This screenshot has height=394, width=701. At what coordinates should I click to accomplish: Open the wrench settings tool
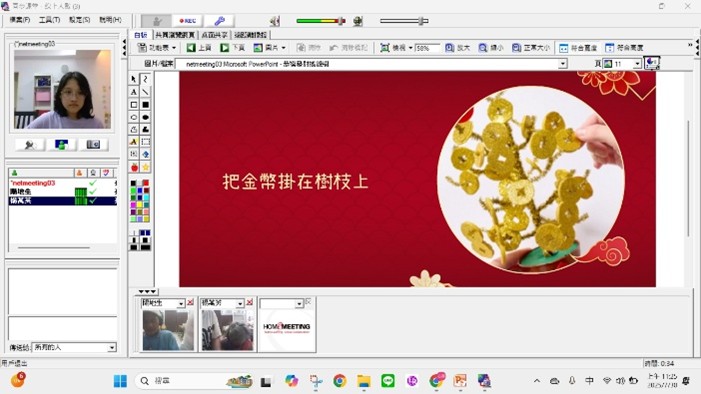point(219,21)
